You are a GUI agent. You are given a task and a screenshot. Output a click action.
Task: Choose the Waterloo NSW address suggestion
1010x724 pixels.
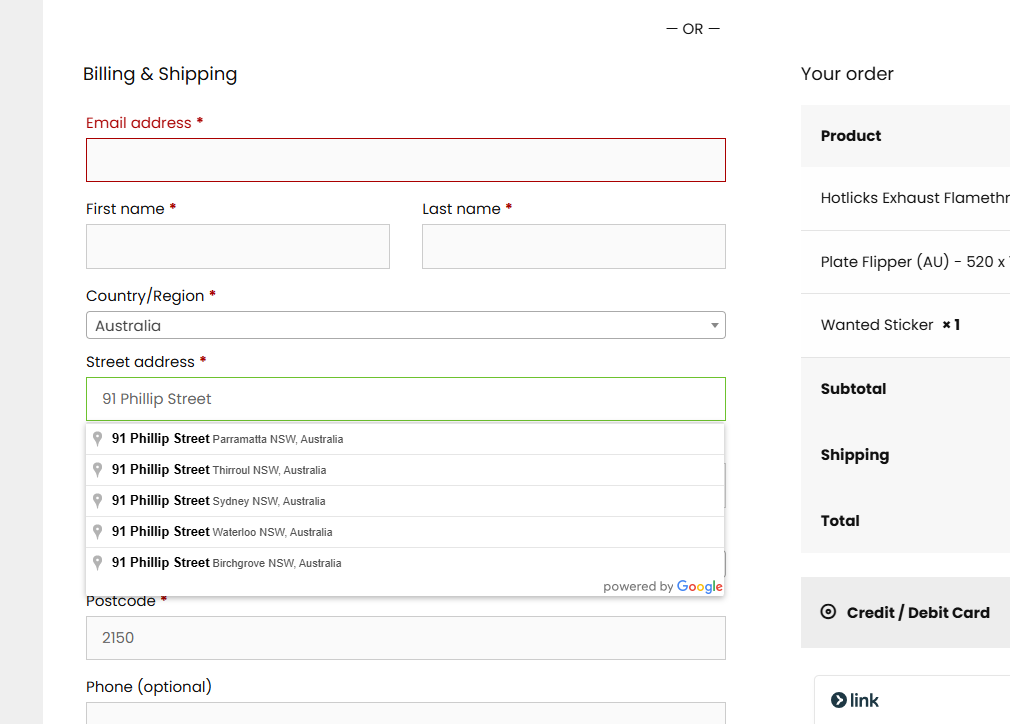(x=405, y=531)
